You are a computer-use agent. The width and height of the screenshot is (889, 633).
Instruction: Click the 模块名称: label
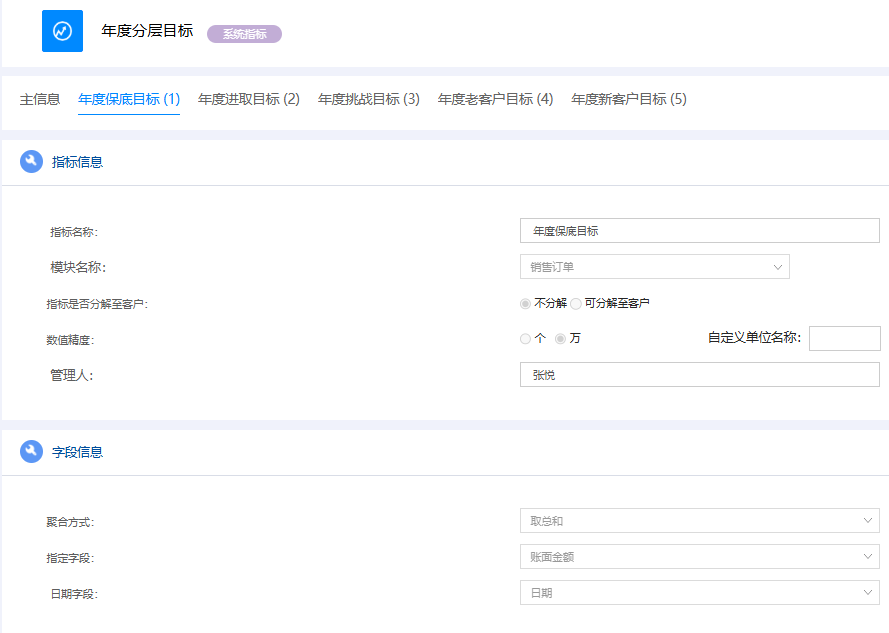coord(78,267)
